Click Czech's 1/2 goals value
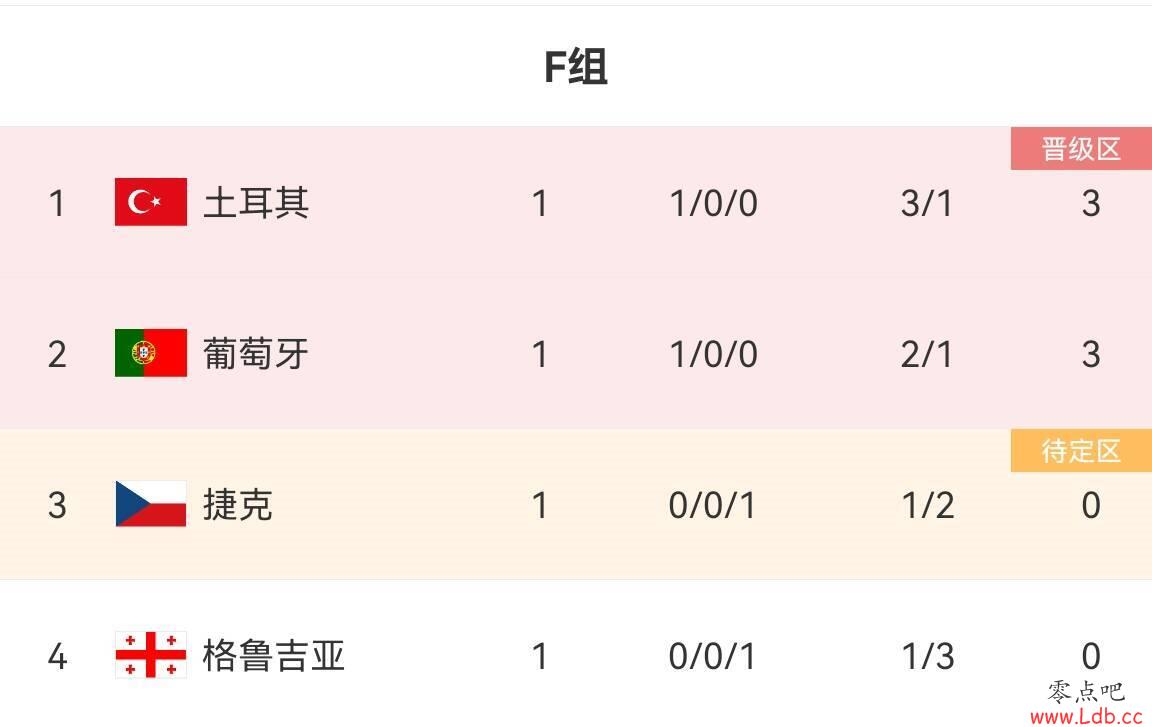This screenshot has height=727, width=1152. point(928,506)
